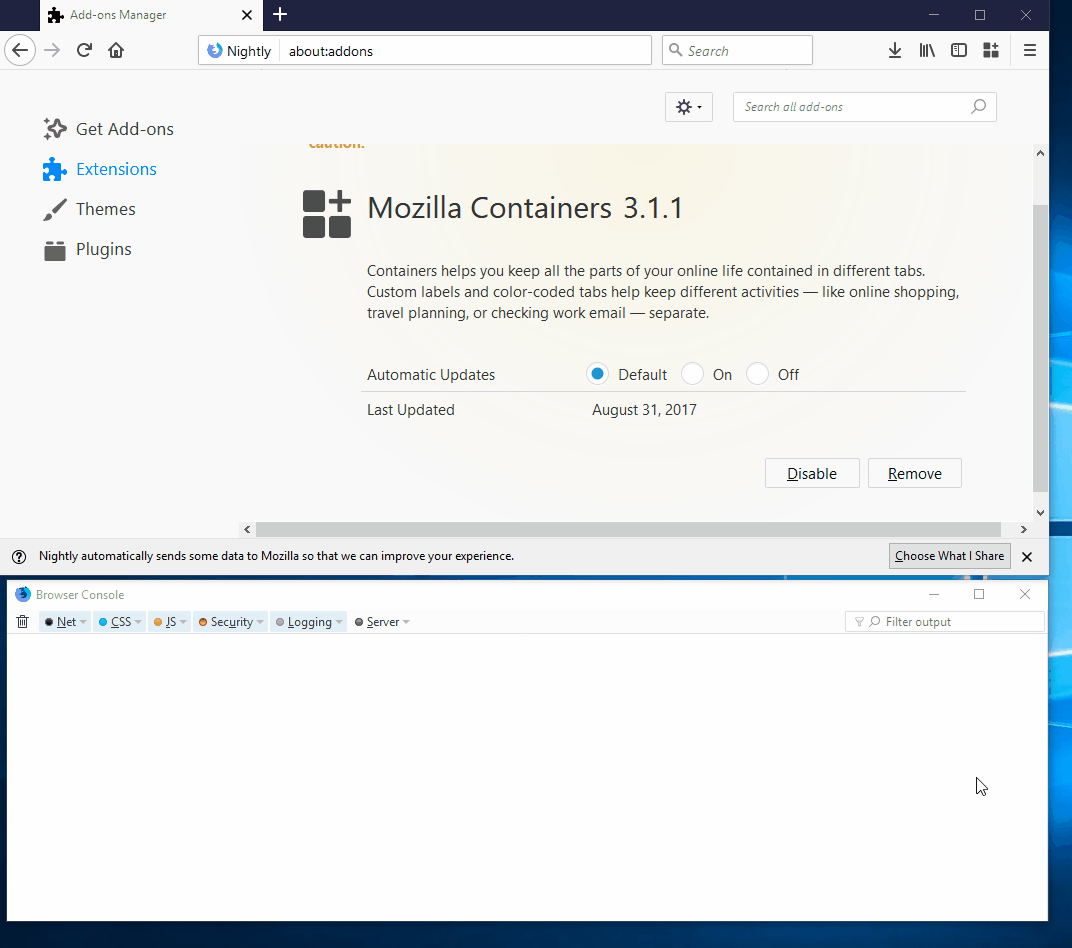Select Themes in the Add-ons sidebar
Screen dimensions: 1072x948
tap(105, 209)
